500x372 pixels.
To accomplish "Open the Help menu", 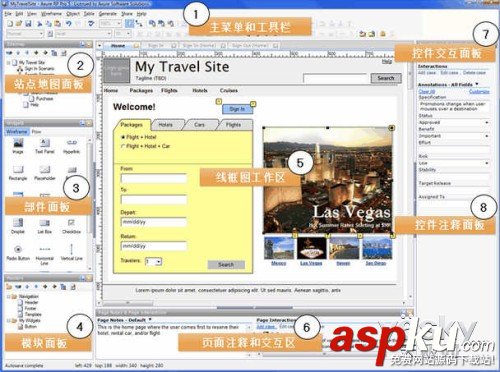I will coord(142,14).
